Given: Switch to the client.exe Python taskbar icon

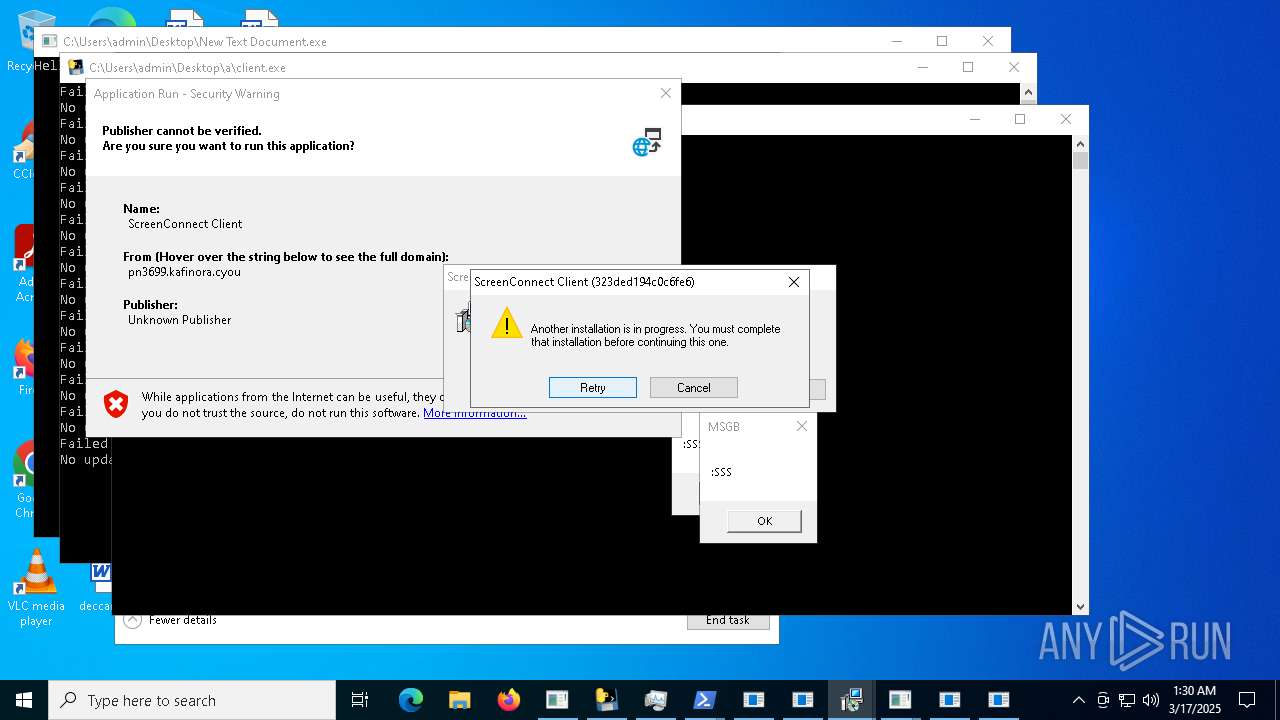Looking at the screenshot, I should 606,700.
